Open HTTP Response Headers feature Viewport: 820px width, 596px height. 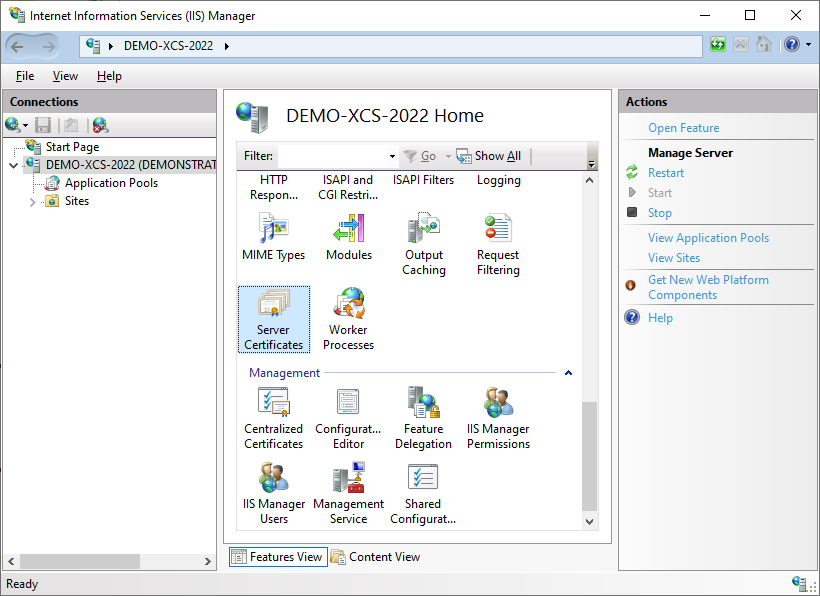point(274,187)
